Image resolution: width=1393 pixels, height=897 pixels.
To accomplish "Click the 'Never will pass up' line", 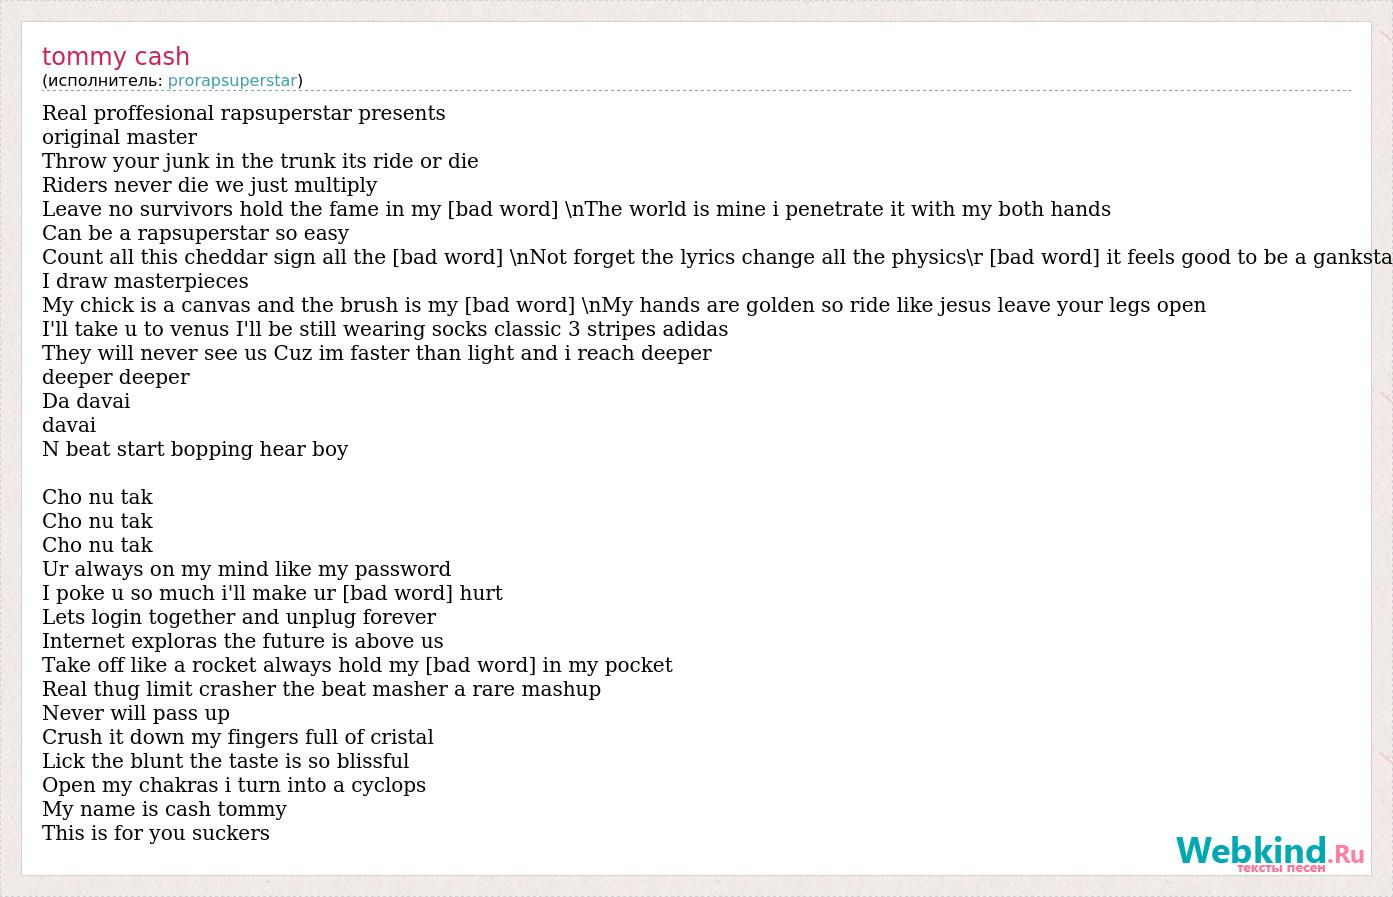I will (x=136, y=713).
